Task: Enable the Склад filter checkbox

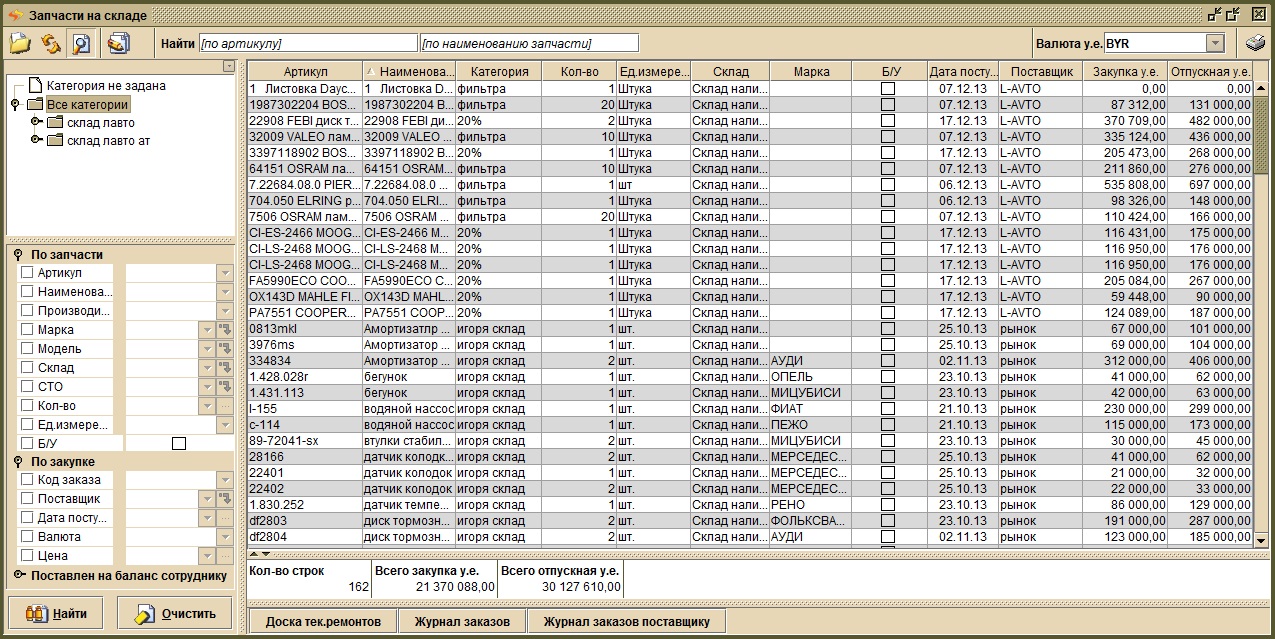Action: click(28, 368)
